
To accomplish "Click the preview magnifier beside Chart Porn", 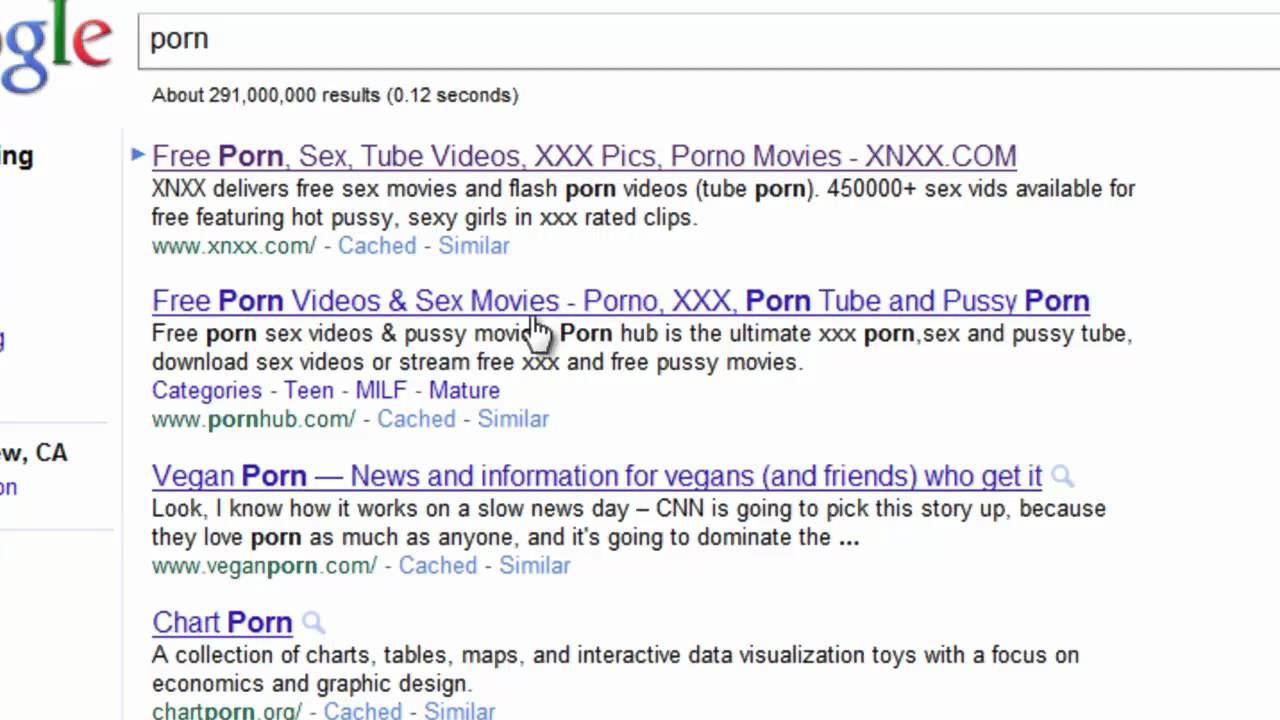I will pyautogui.click(x=313, y=623).
